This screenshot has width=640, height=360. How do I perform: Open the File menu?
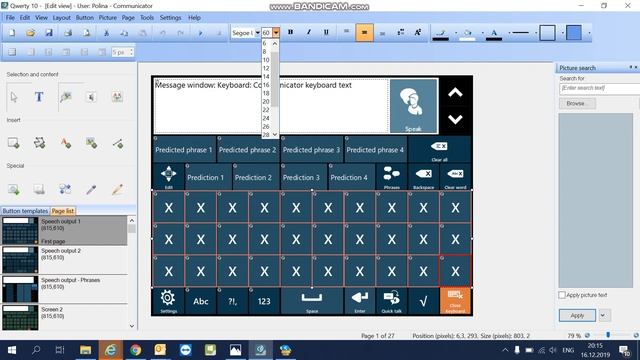10,18
